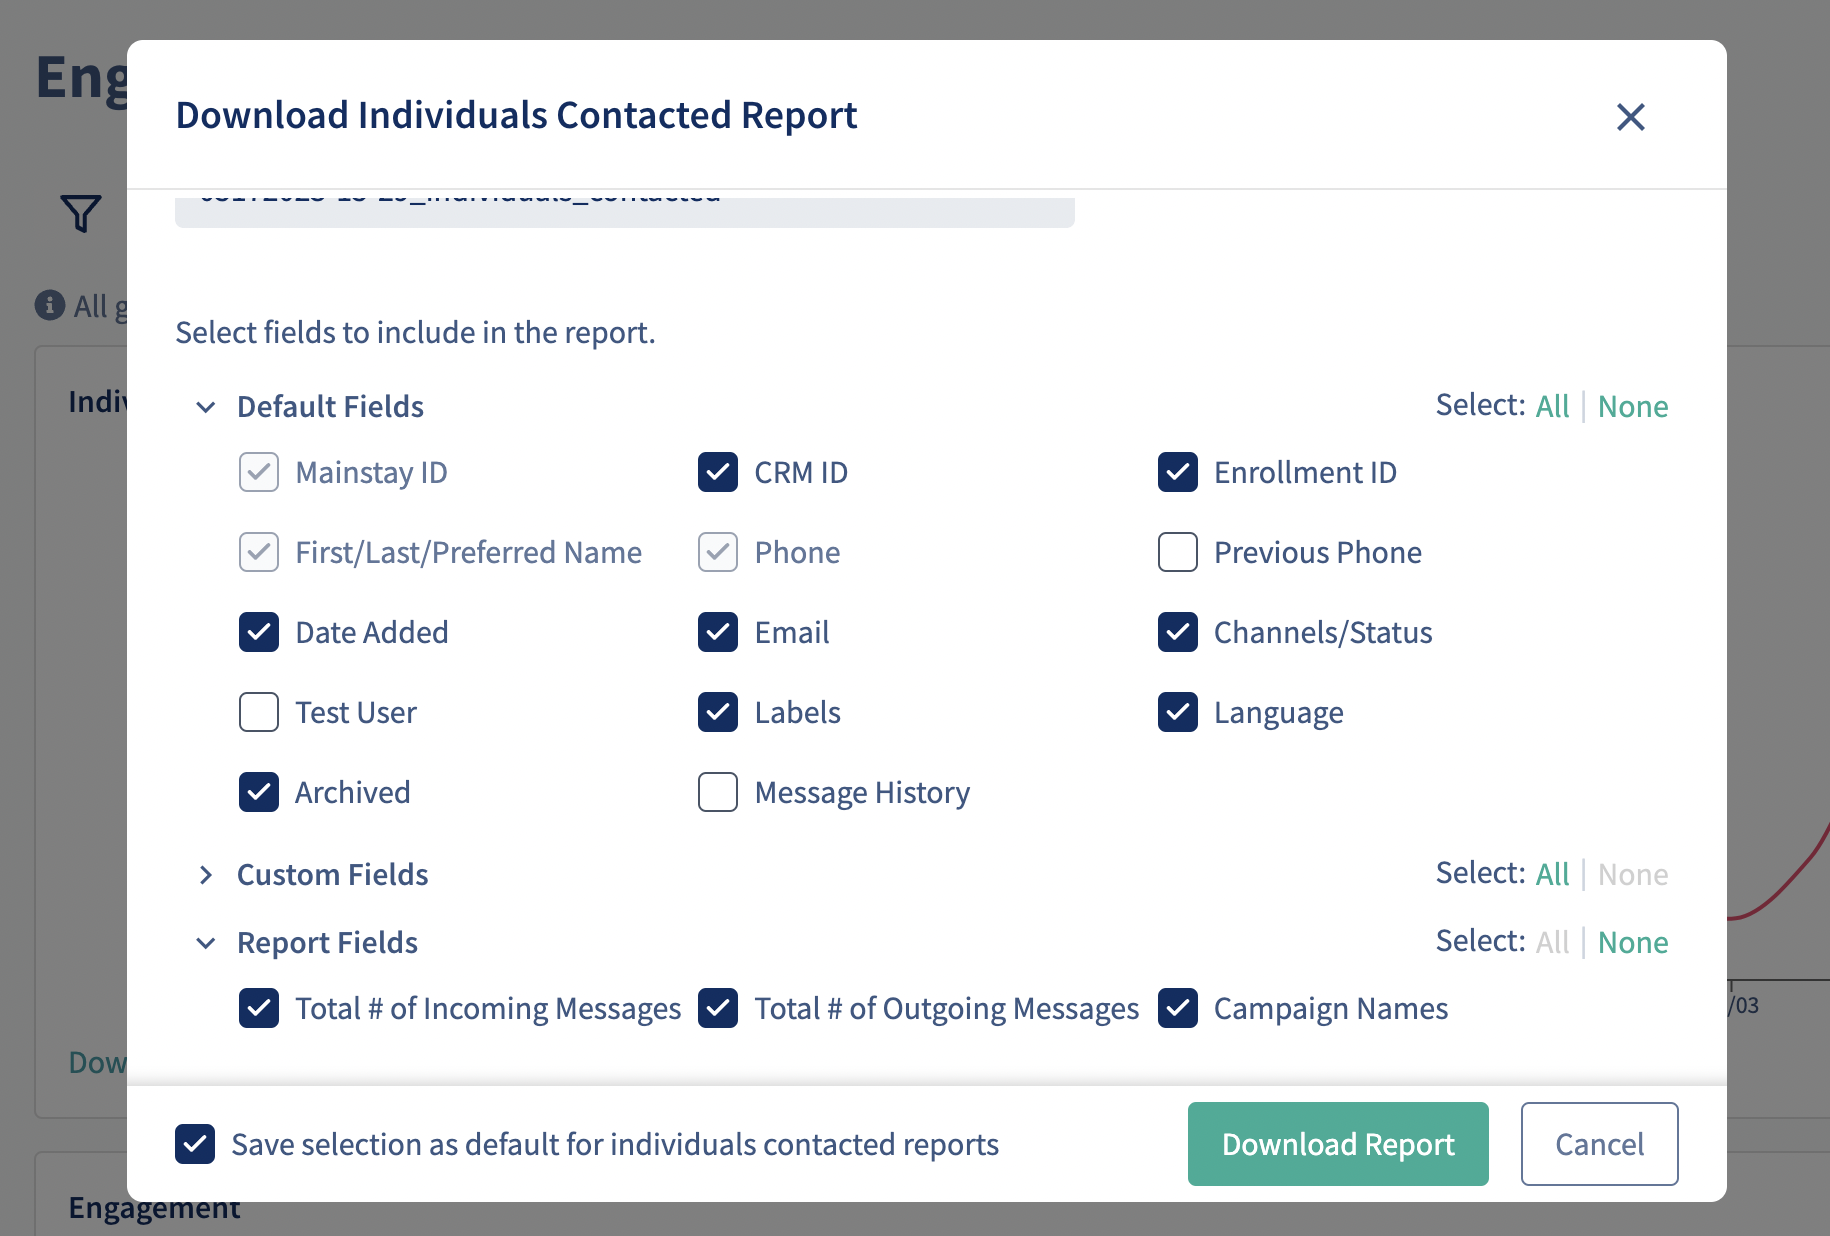This screenshot has width=1830, height=1236.
Task: Click the report file name field
Action: [625, 208]
